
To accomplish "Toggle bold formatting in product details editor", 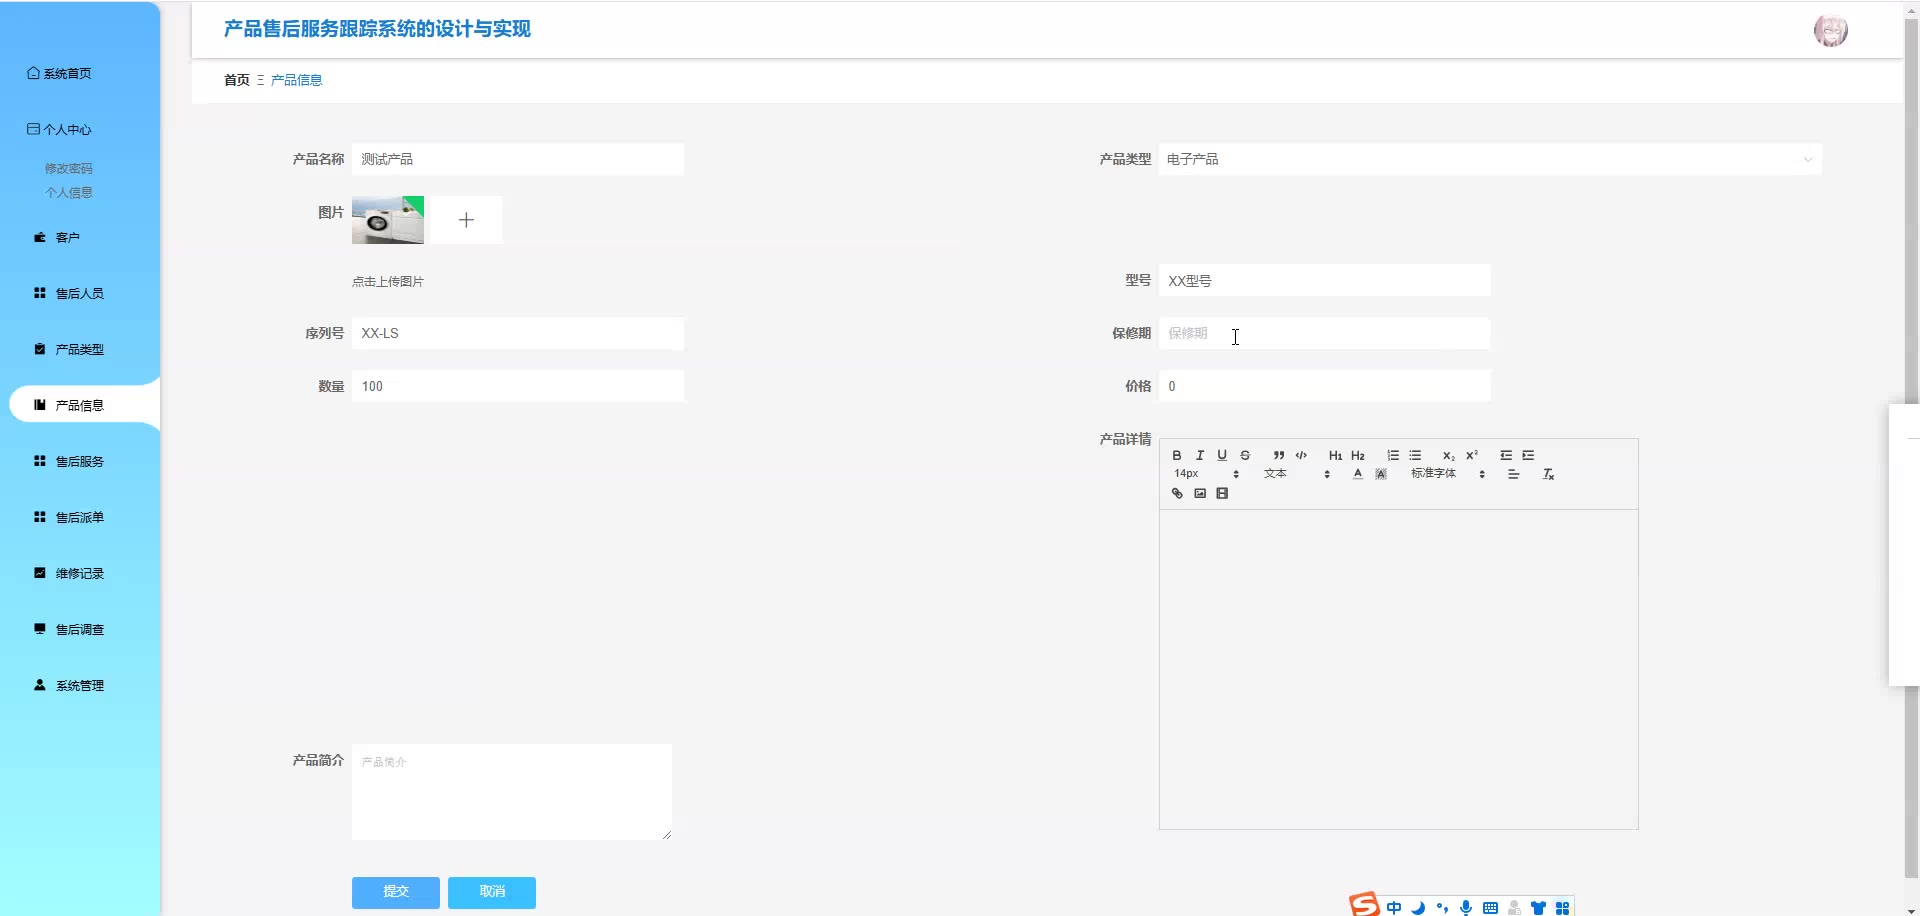I will (1177, 455).
